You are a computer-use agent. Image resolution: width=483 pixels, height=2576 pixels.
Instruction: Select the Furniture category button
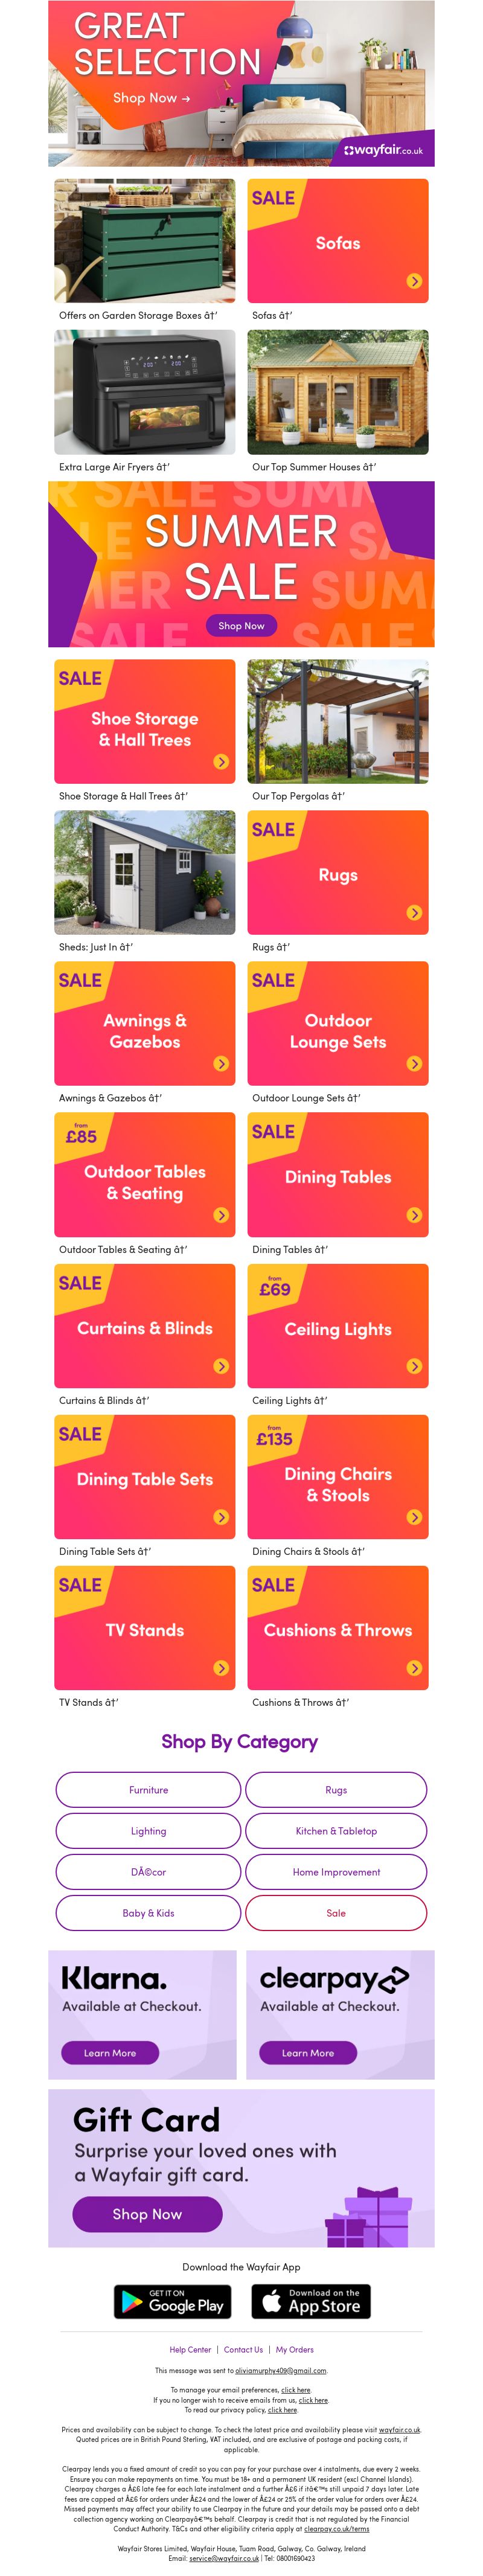tap(148, 1790)
